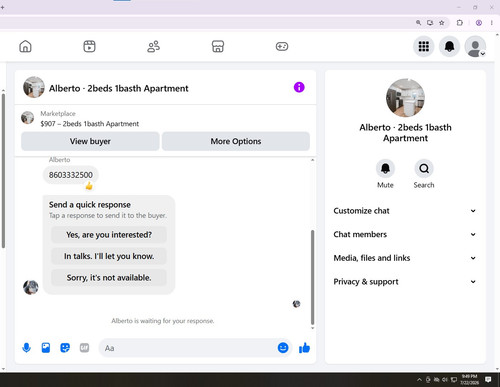
Task: Click the thumbs-up reaction on phone number
Action: pos(89,186)
